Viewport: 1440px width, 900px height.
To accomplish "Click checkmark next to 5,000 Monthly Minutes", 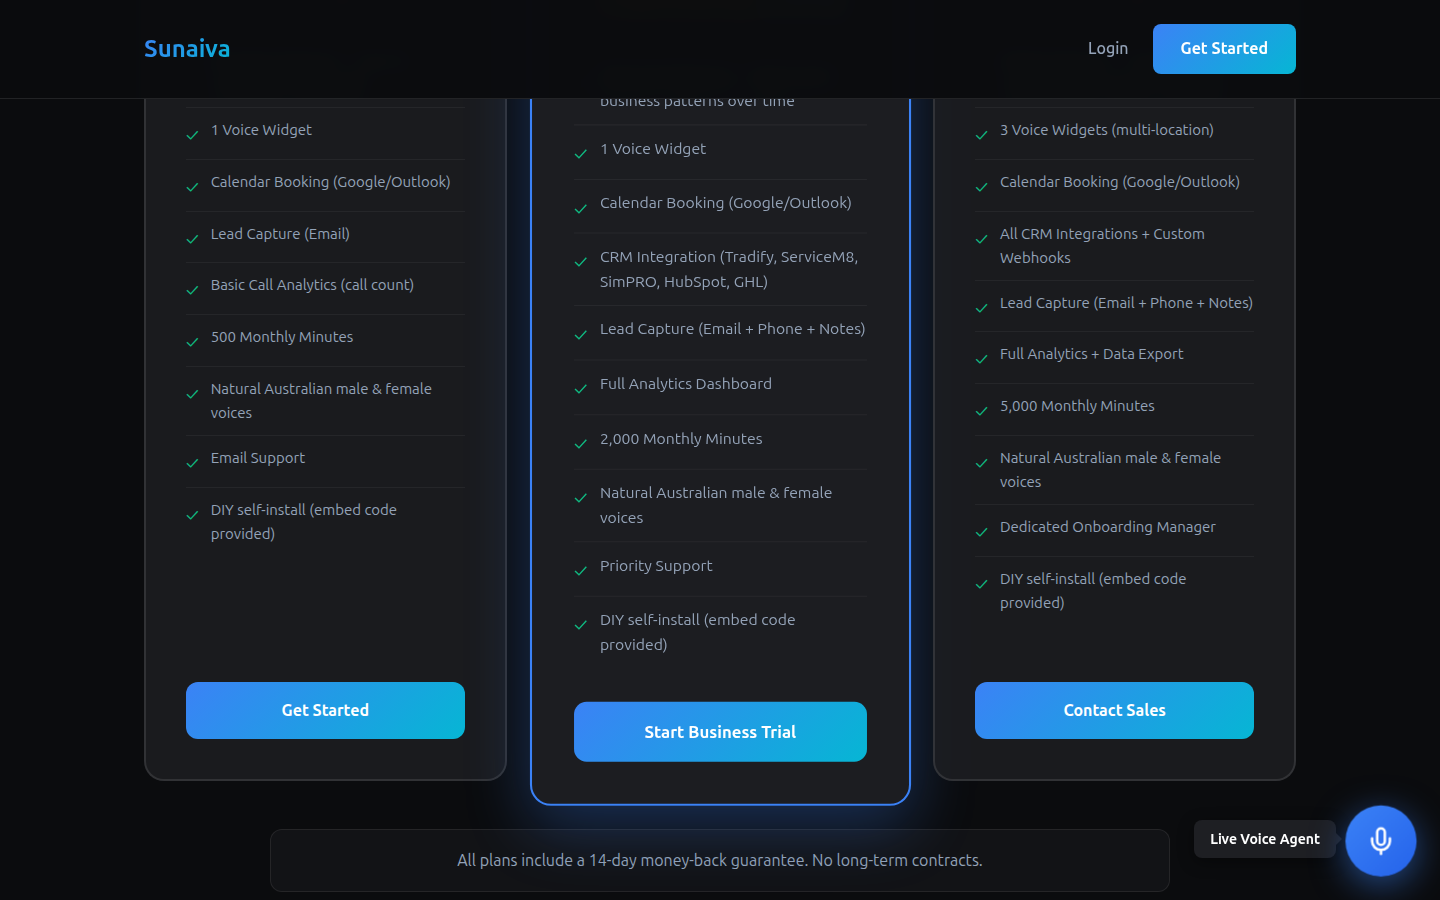I will (x=982, y=411).
